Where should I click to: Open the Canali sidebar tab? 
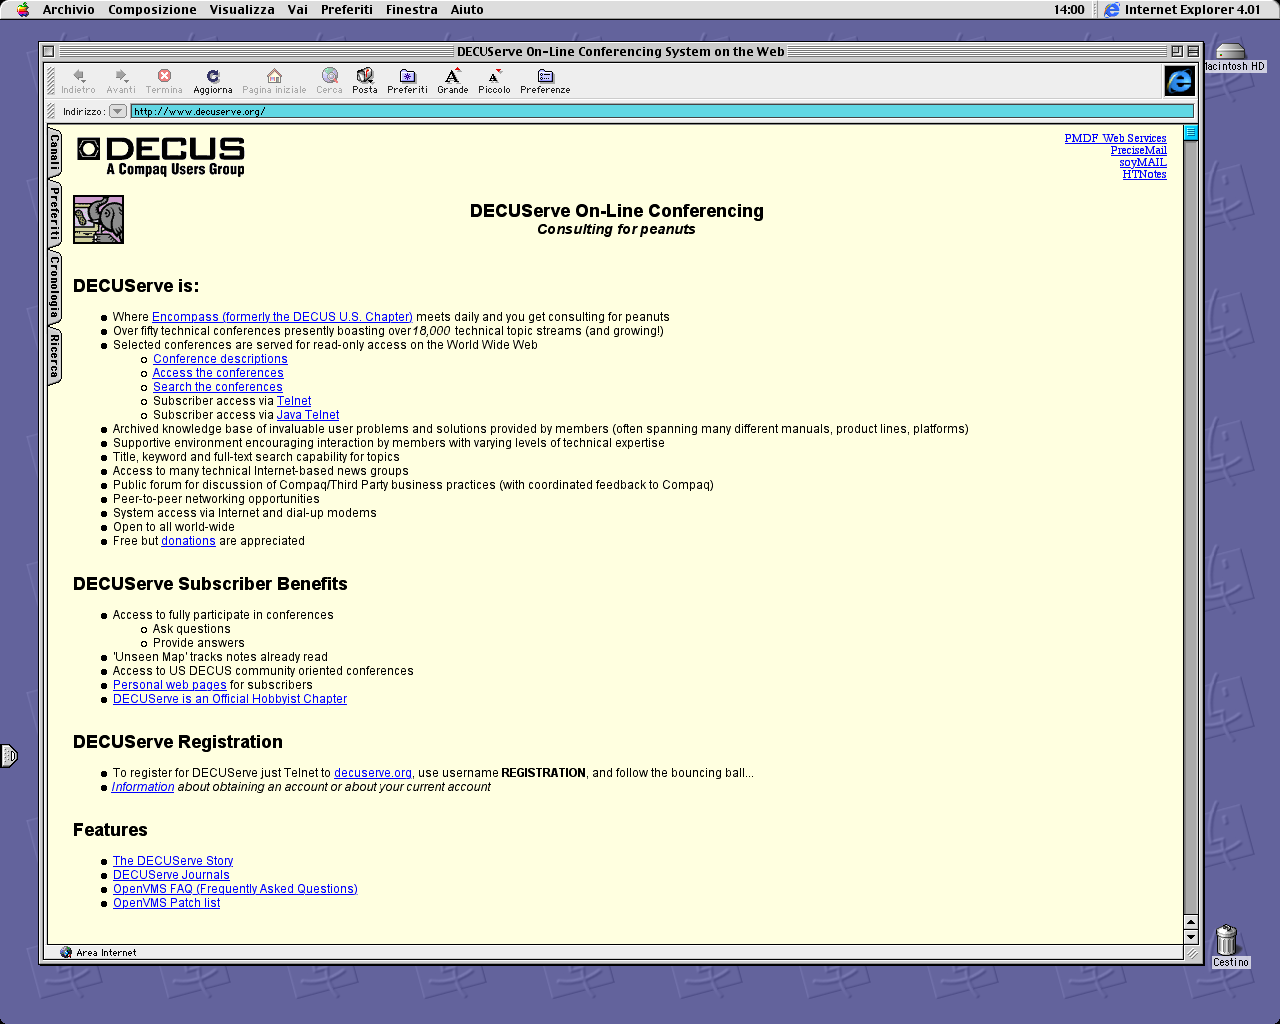click(54, 152)
